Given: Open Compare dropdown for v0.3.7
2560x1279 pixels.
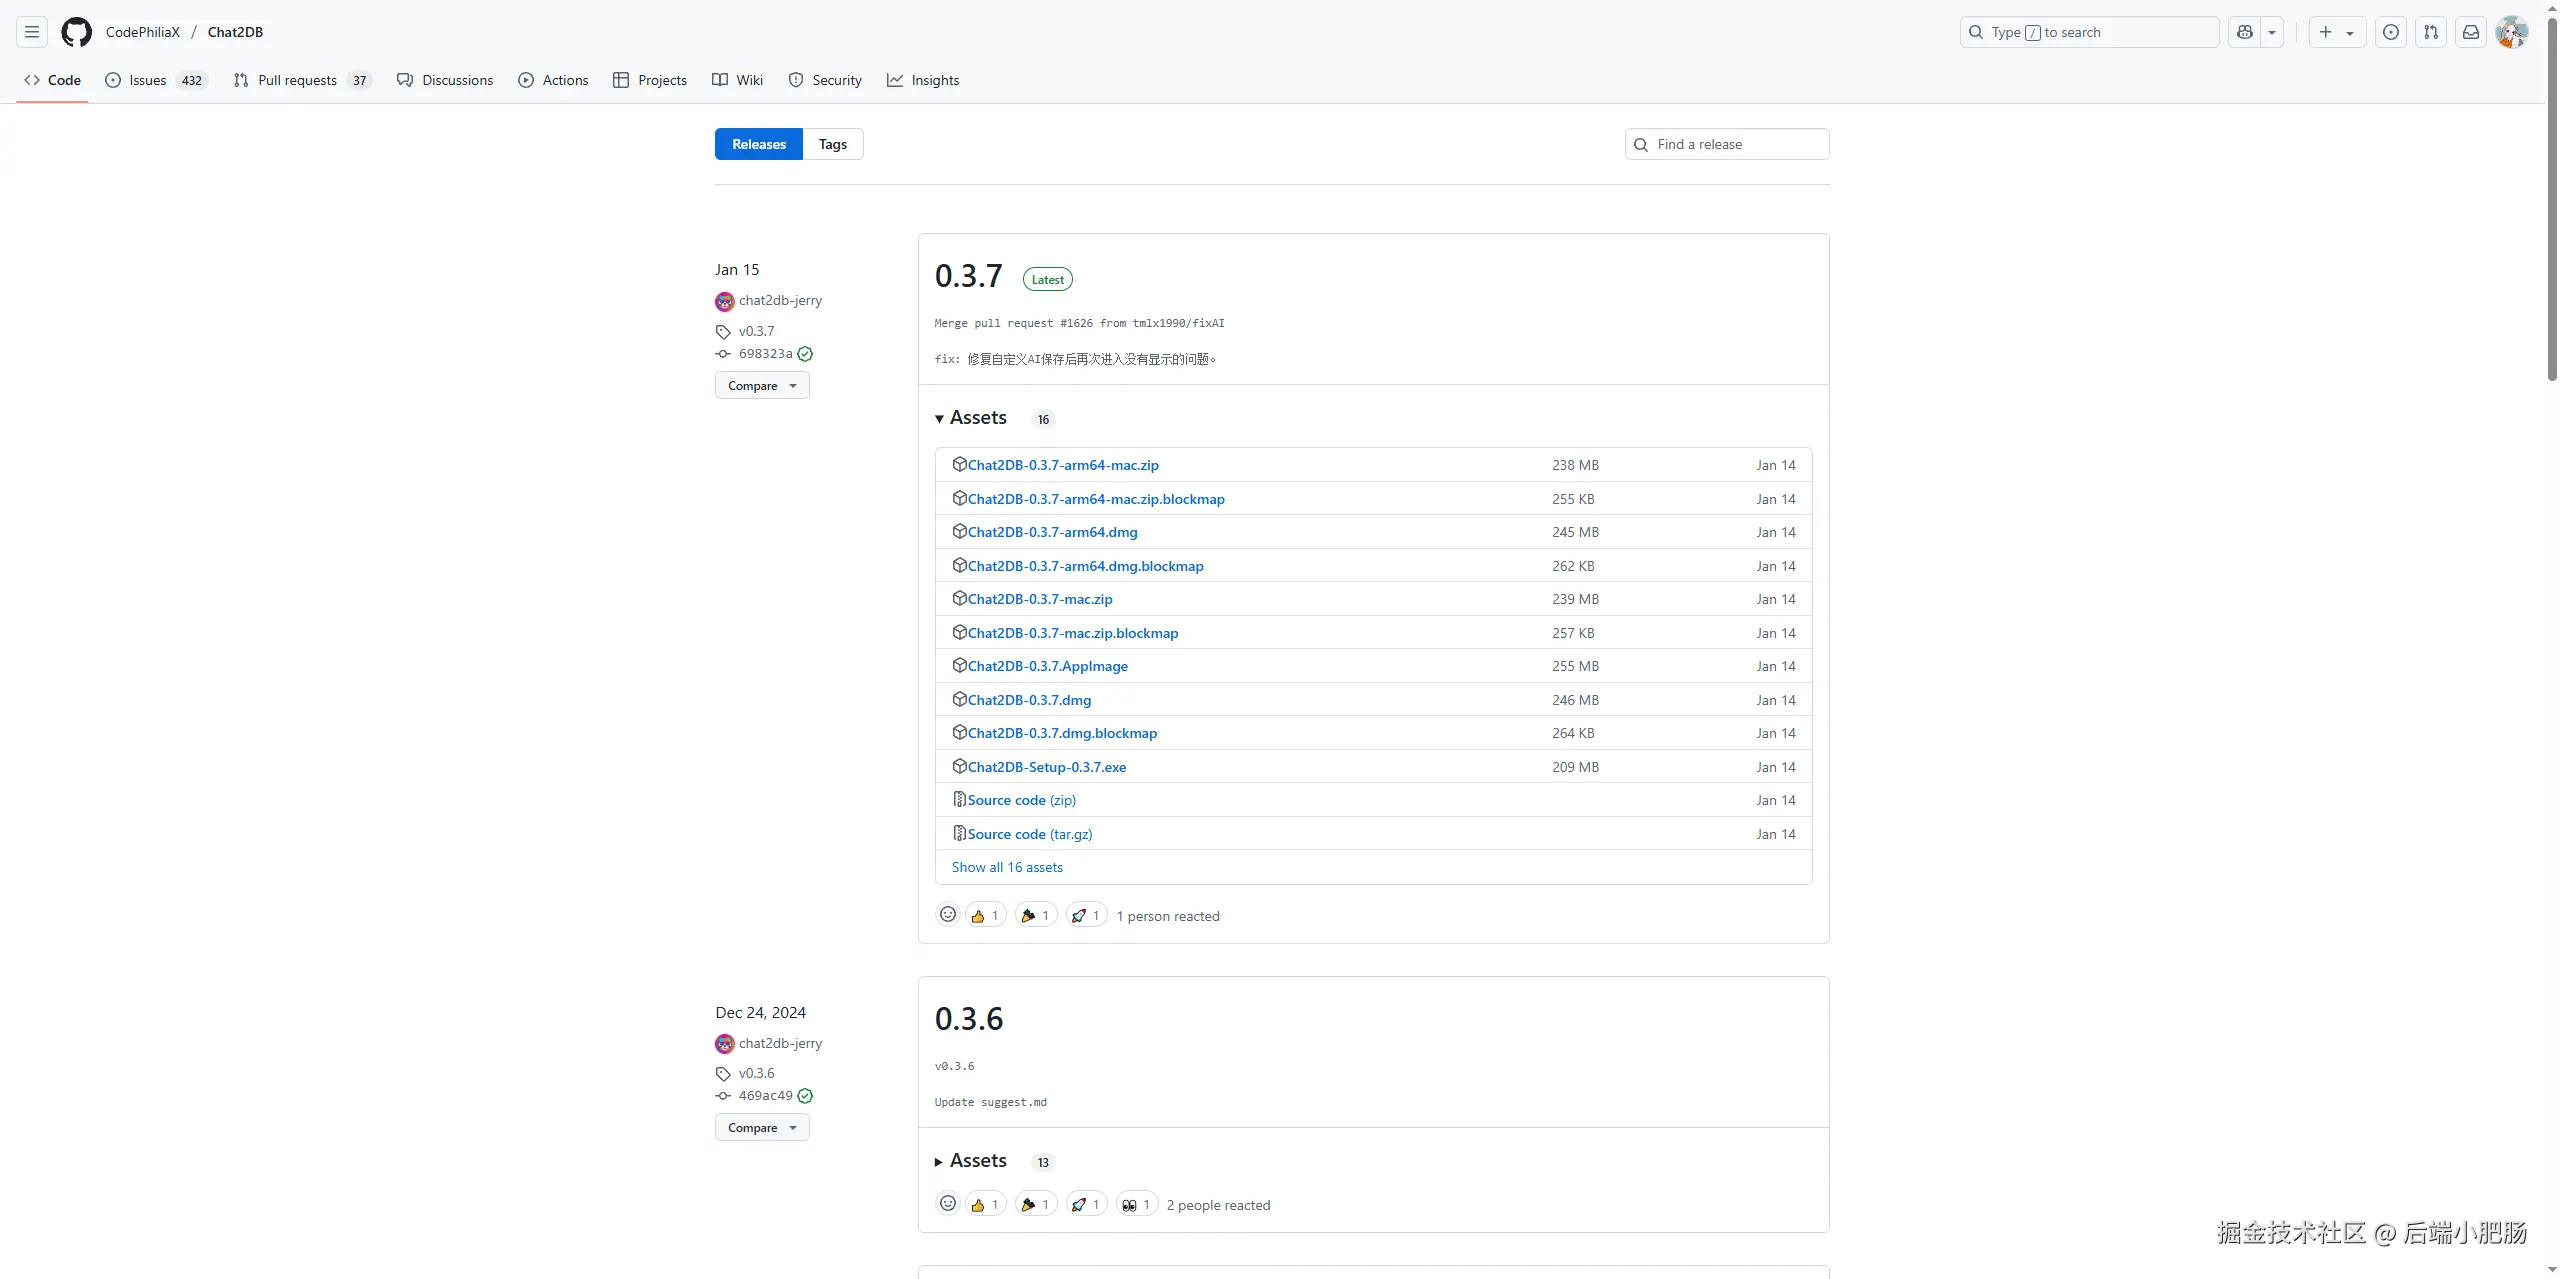Looking at the screenshot, I should click(x=762, y=386).
